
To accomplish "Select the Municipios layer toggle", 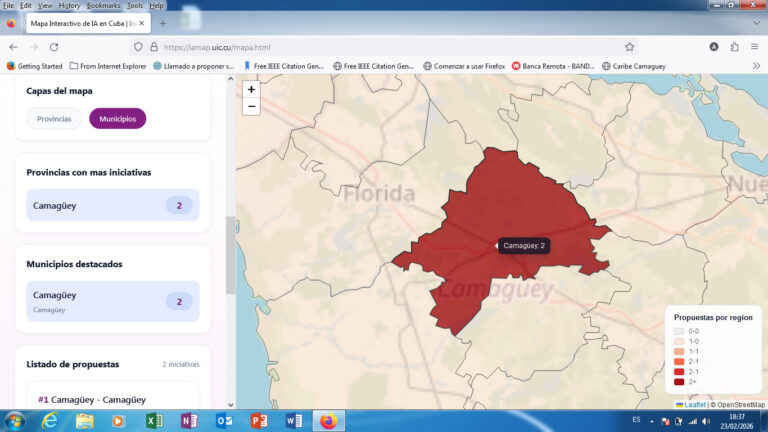I will point(117,119).
